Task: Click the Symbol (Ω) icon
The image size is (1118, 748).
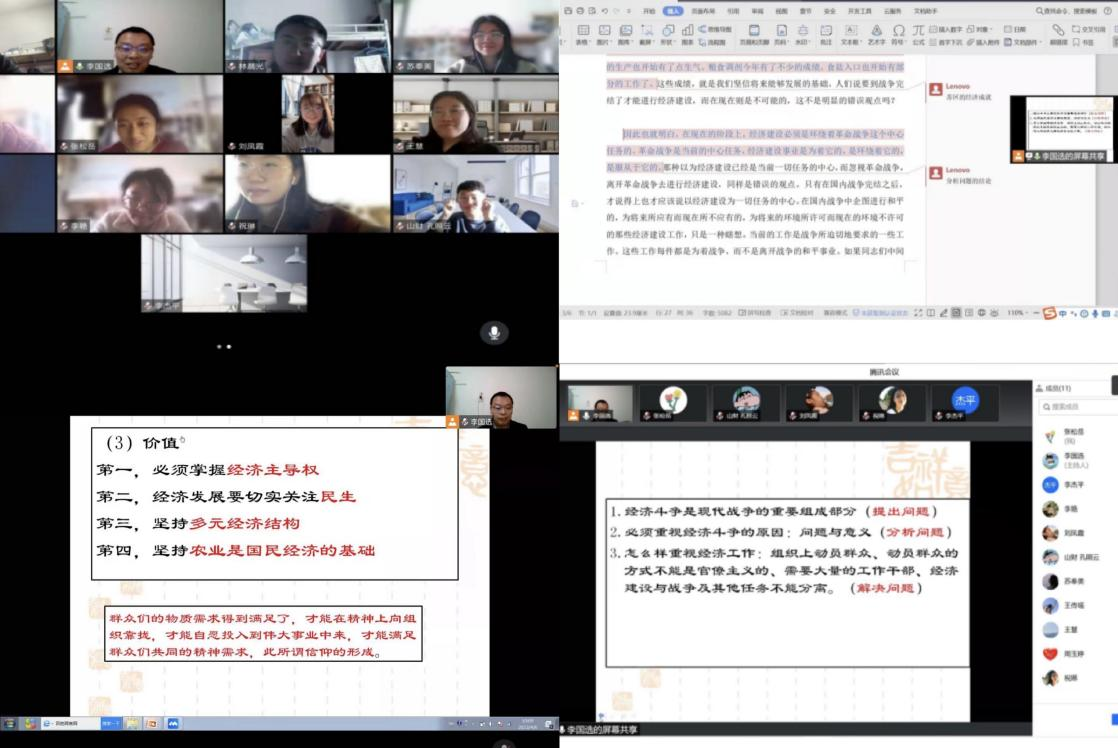Action: click(x=899, y=30)
